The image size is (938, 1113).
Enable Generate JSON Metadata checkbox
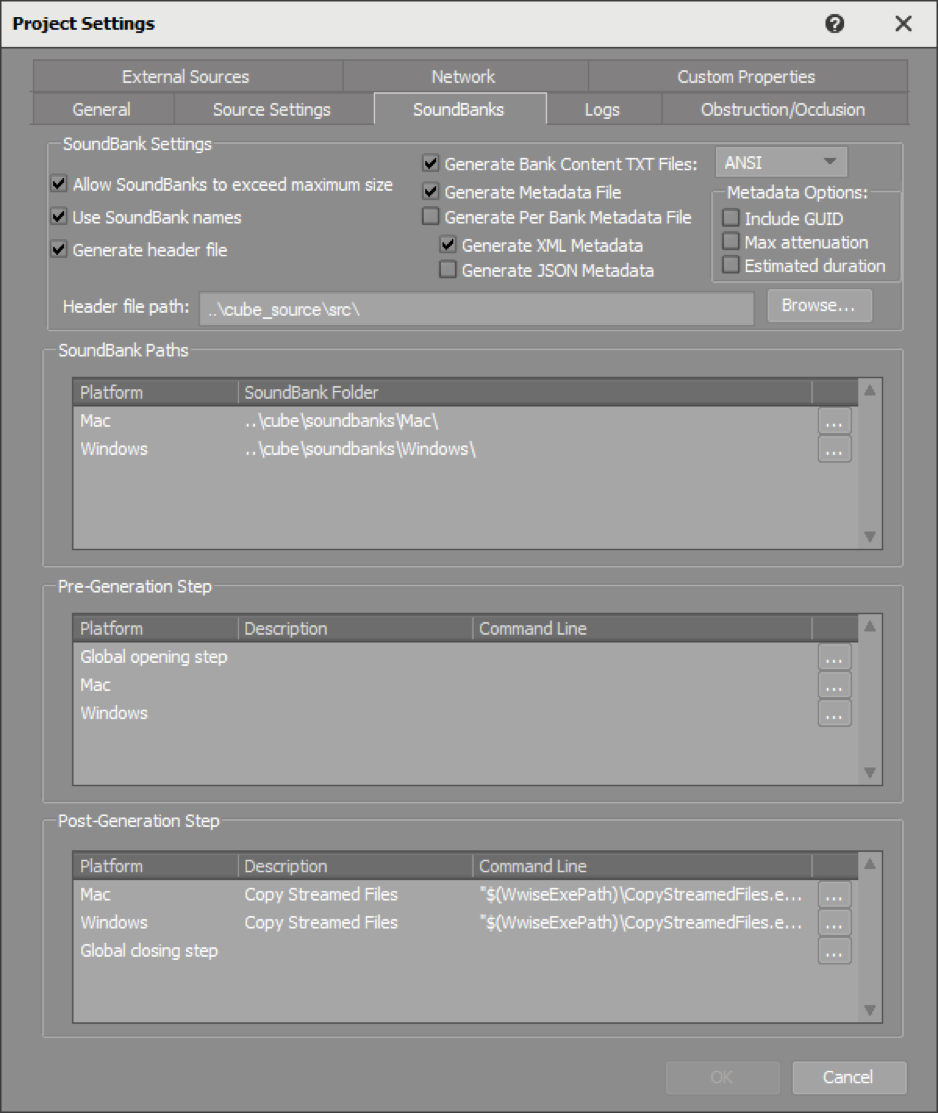click(x=448, y=270)
